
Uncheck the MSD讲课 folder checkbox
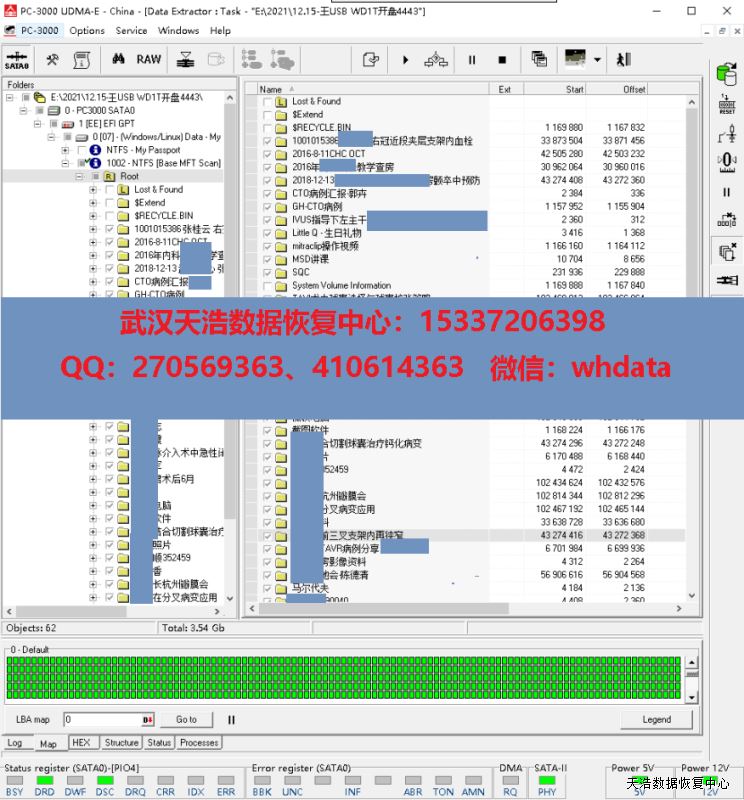[x=267, y=259]
